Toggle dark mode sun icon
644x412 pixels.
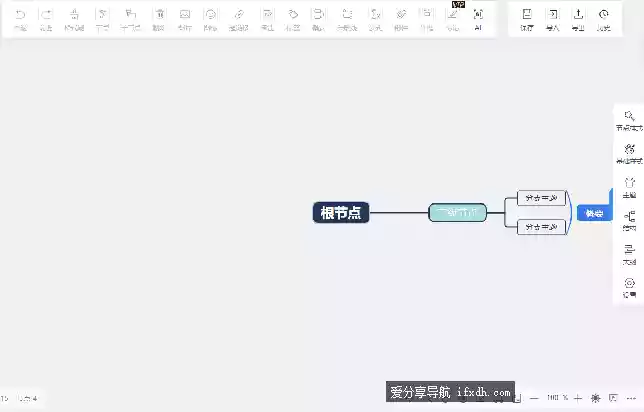pos(596,398)
